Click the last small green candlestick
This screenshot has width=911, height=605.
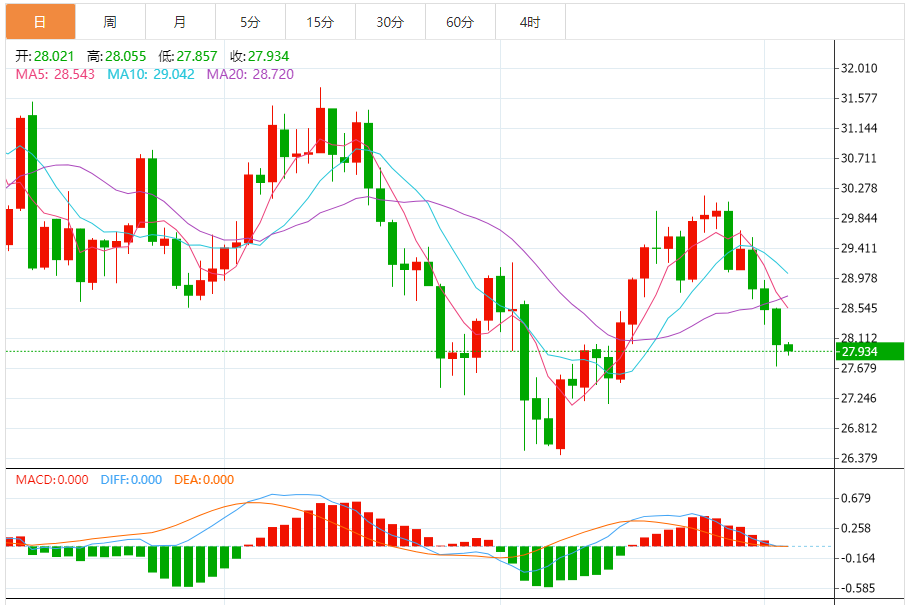tap(788, 348)
